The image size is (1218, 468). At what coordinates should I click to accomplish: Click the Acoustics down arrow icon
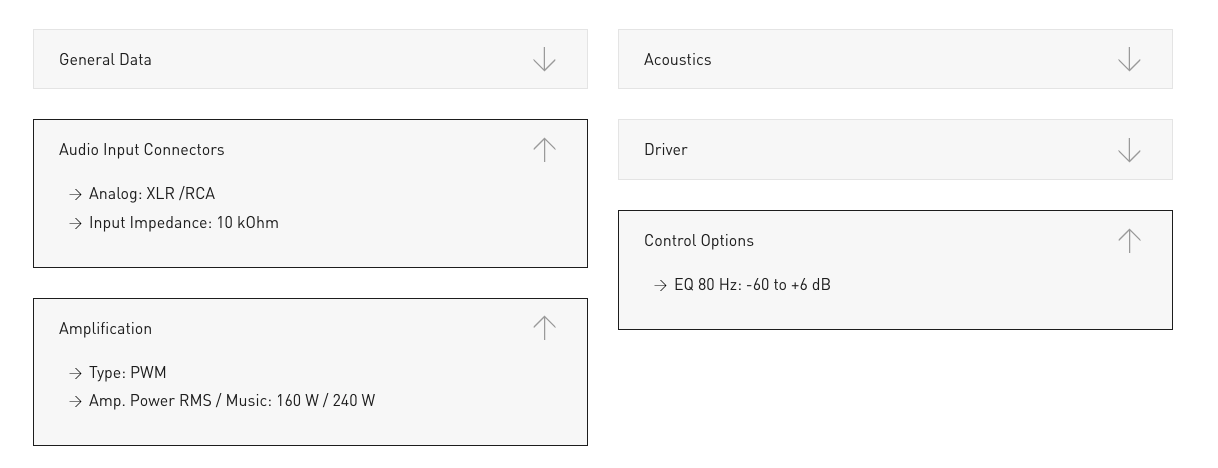coord(1129,60)
